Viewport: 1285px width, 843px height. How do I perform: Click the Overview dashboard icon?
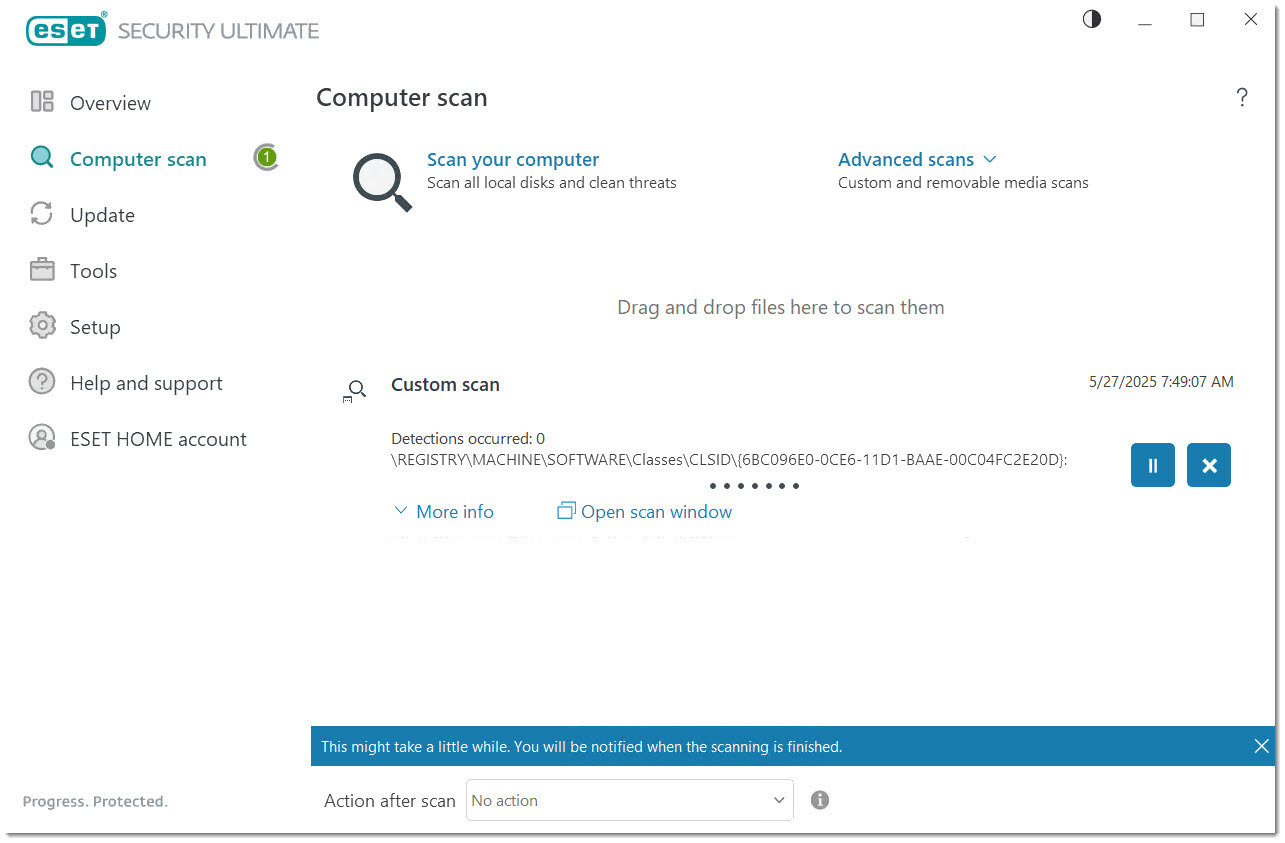tap(42, 102)
